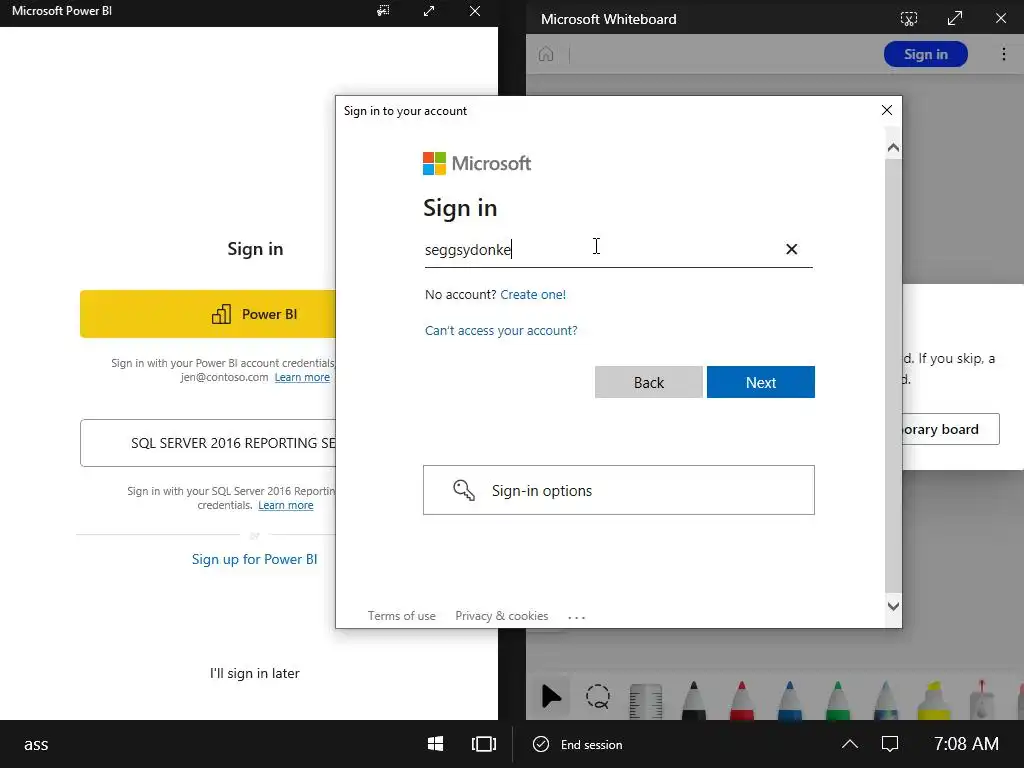Open Can't access your account? link

coord(501,330)
